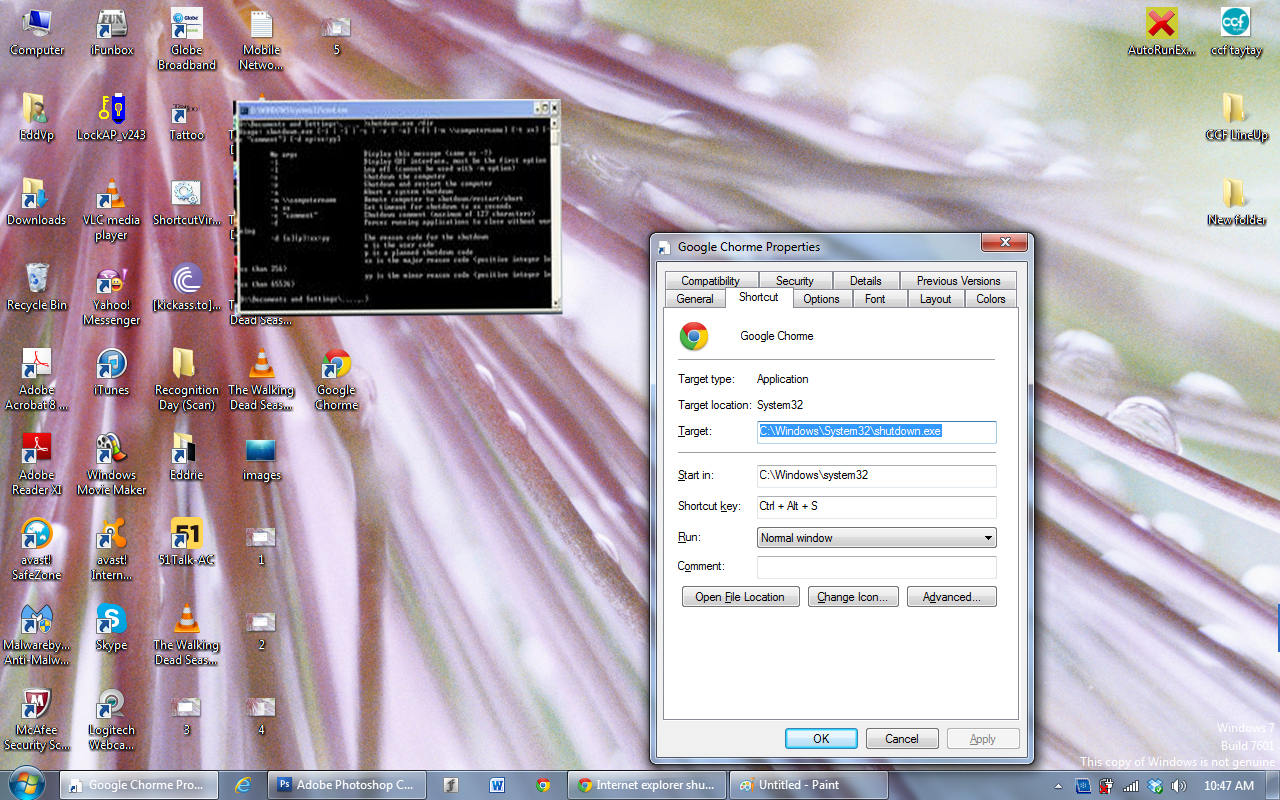This screenshot has width=1280, height=800.
Task: Open Microsoft Word from the taskbar
Action: coord(497,785)
